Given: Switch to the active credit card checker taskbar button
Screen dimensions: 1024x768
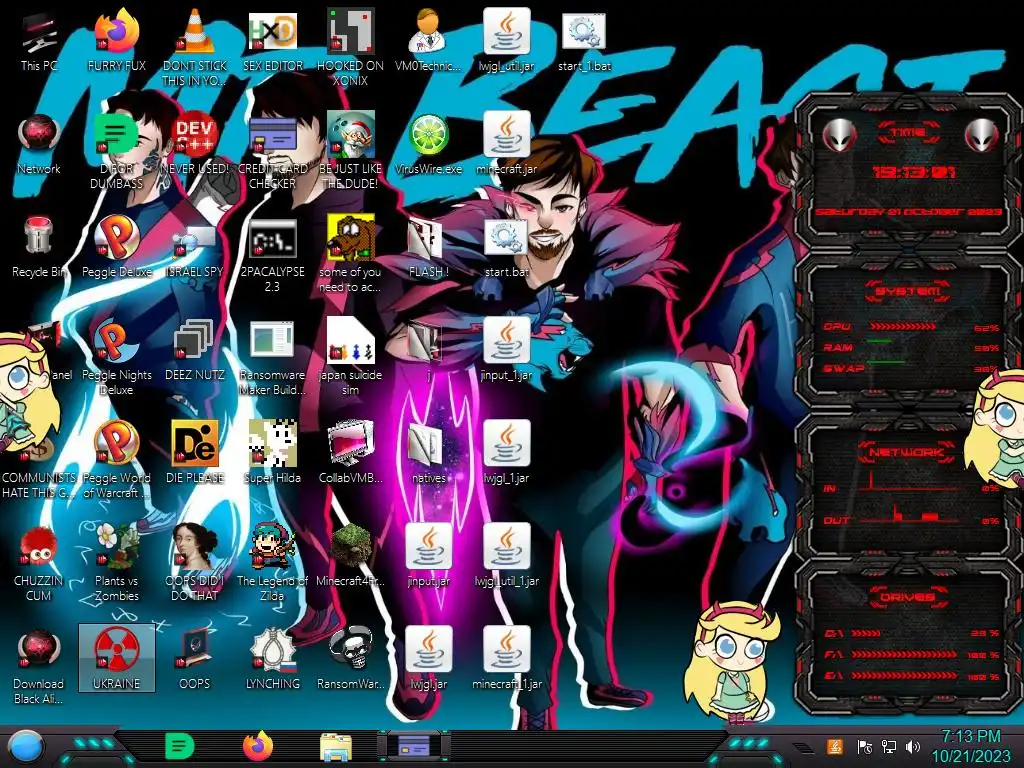Looking at the screenshot, I should click(413, 746).
